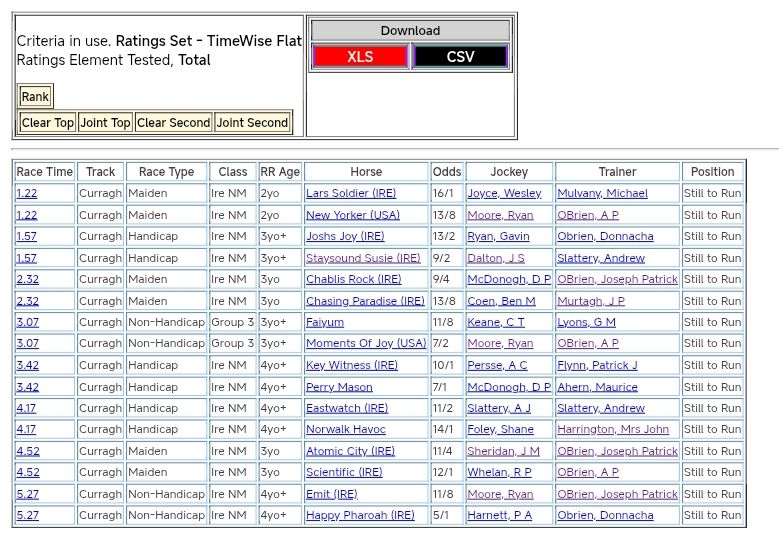Choose the Clear Second filter
Viewport: 779px width, 546px height.
[x=173, y=123]
